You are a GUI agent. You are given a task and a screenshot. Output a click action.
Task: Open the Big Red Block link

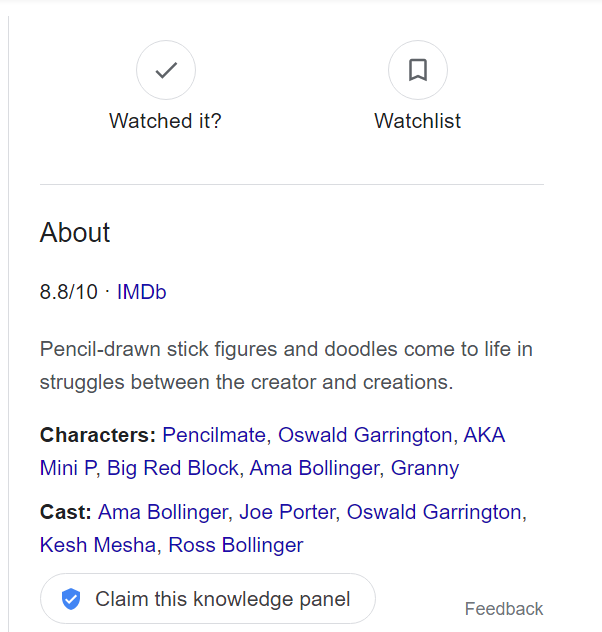click(x=173, y=468)
